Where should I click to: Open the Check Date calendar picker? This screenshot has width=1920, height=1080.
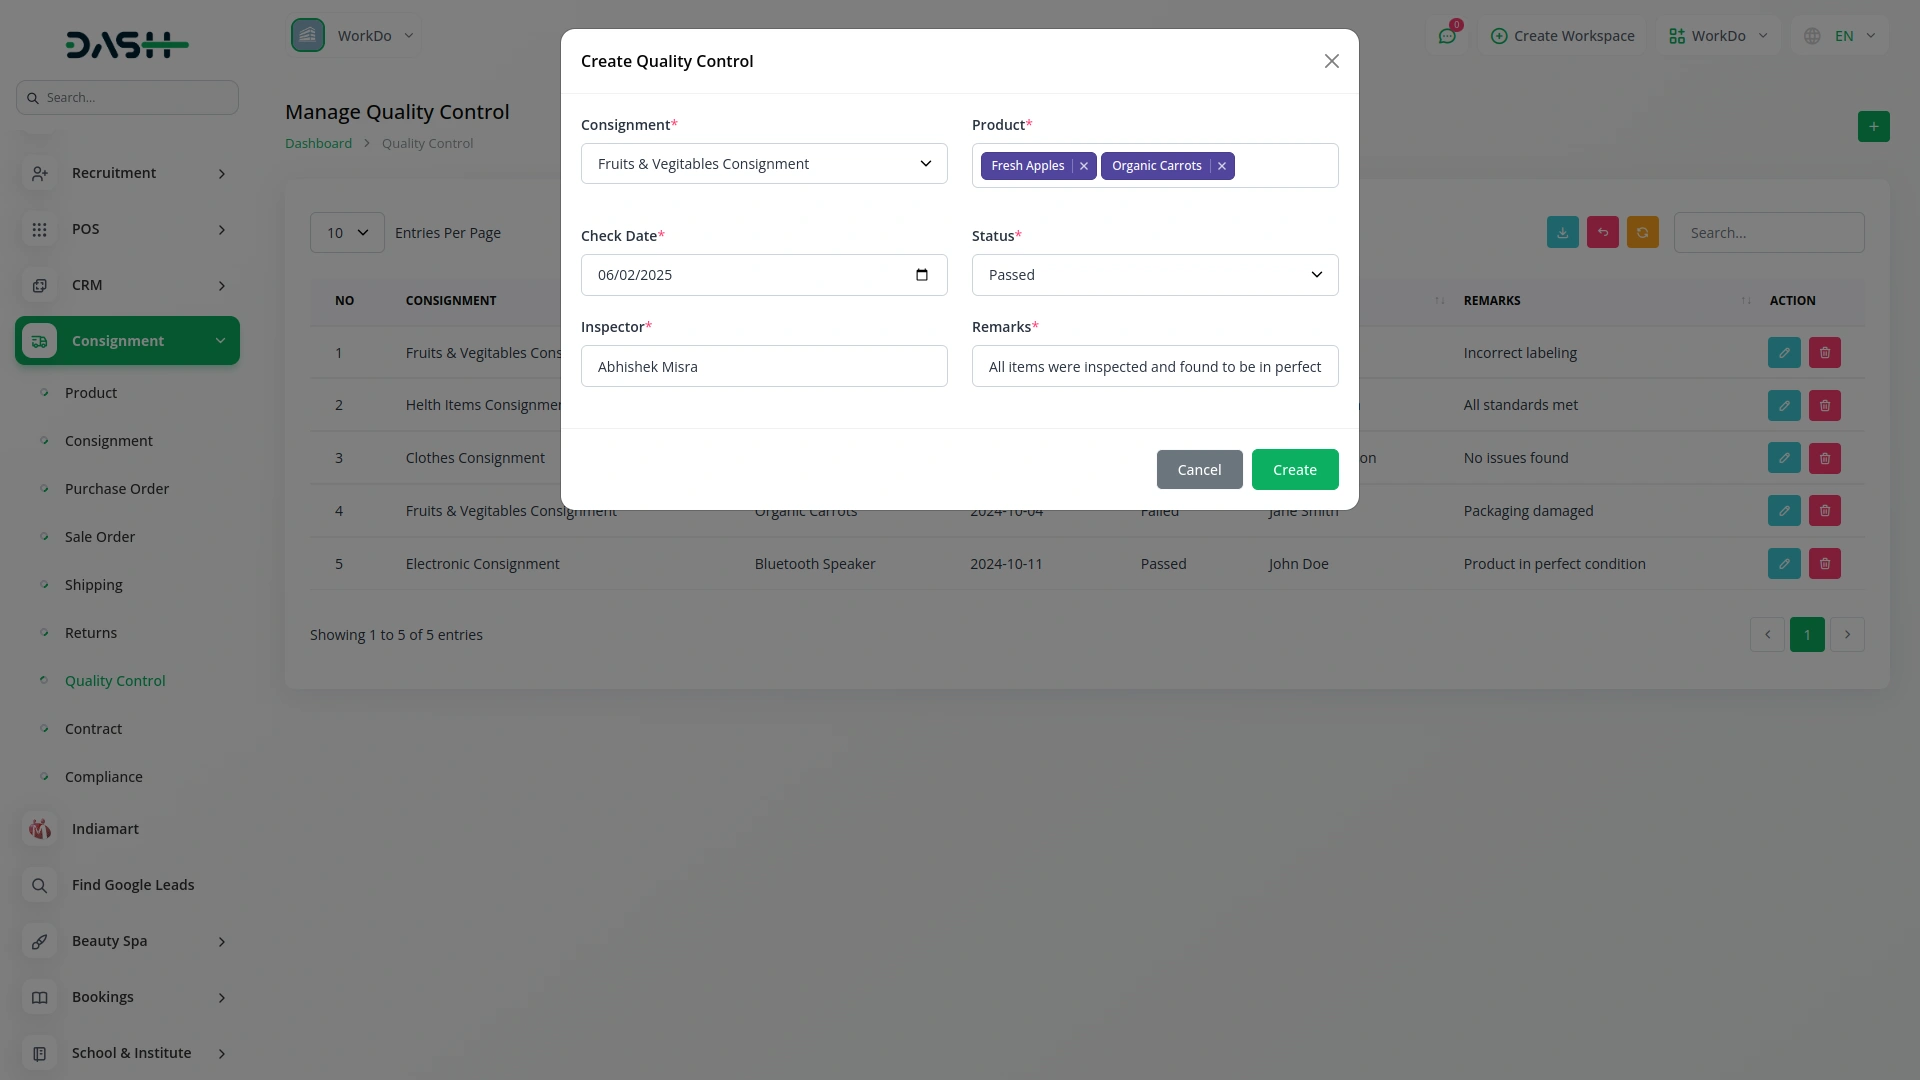click(x=921, y=274)
